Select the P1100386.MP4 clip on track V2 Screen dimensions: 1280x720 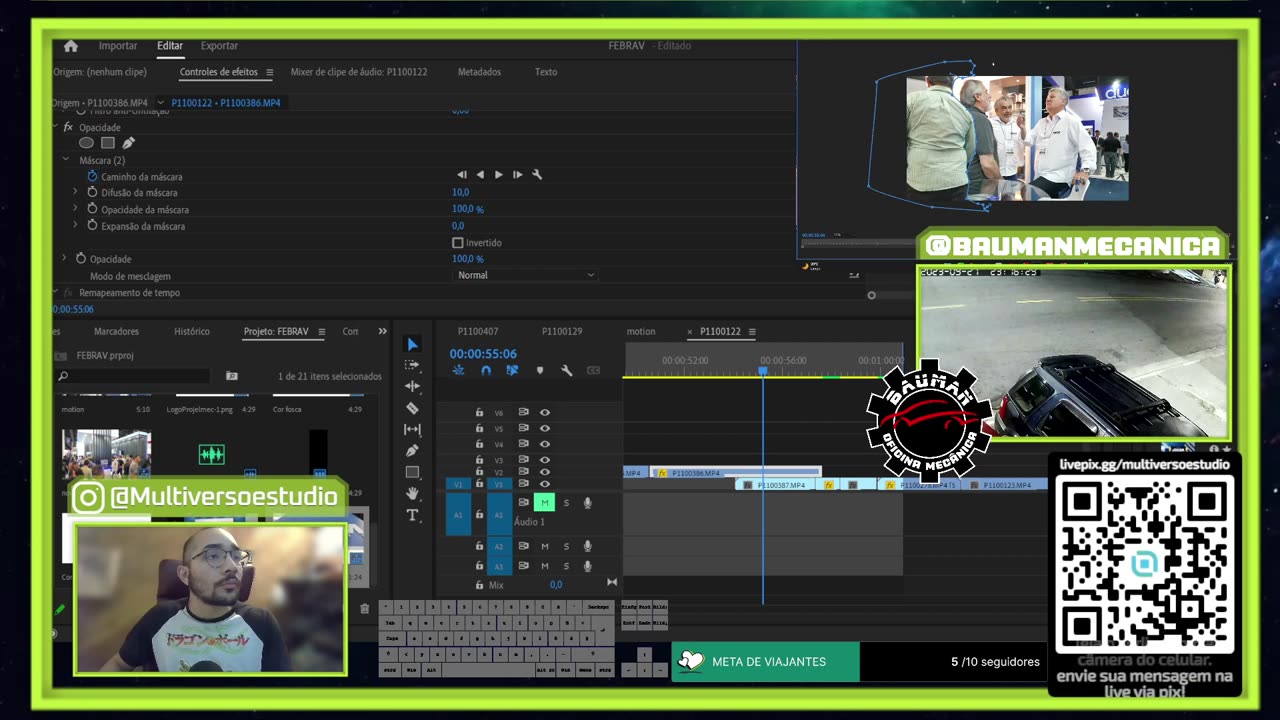pyautogui.click(x=735, y=472)
